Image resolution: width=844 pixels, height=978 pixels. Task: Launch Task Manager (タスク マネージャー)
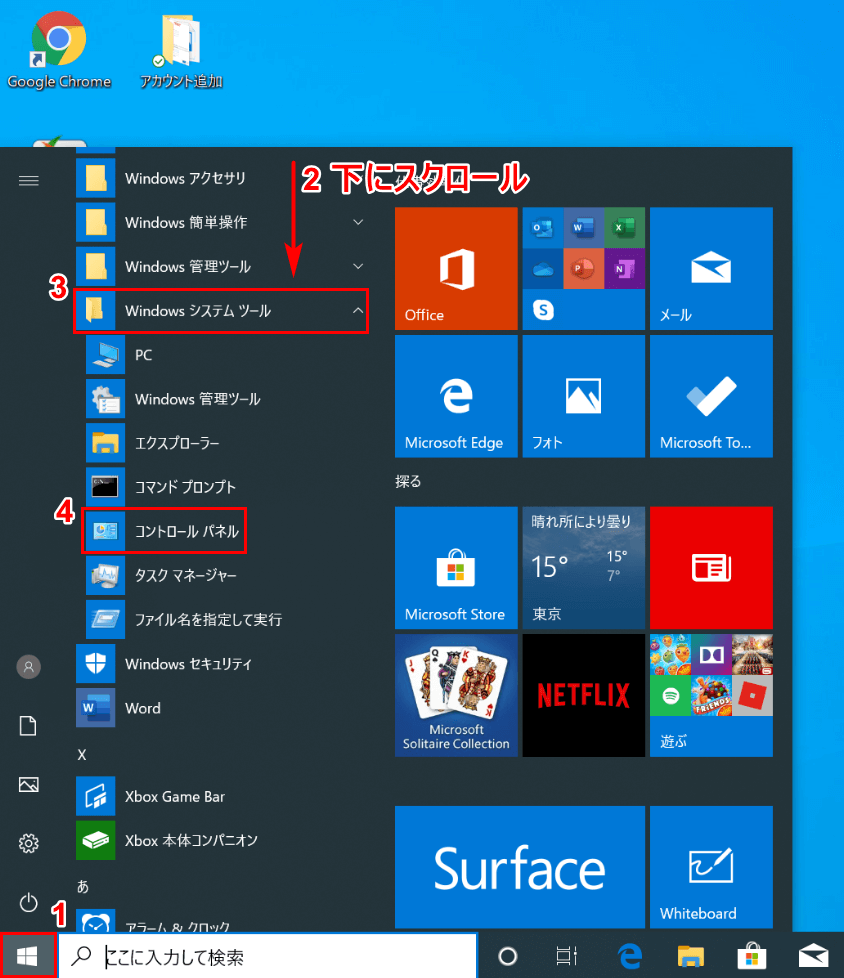pyautogui.click(x=225, y=575)
